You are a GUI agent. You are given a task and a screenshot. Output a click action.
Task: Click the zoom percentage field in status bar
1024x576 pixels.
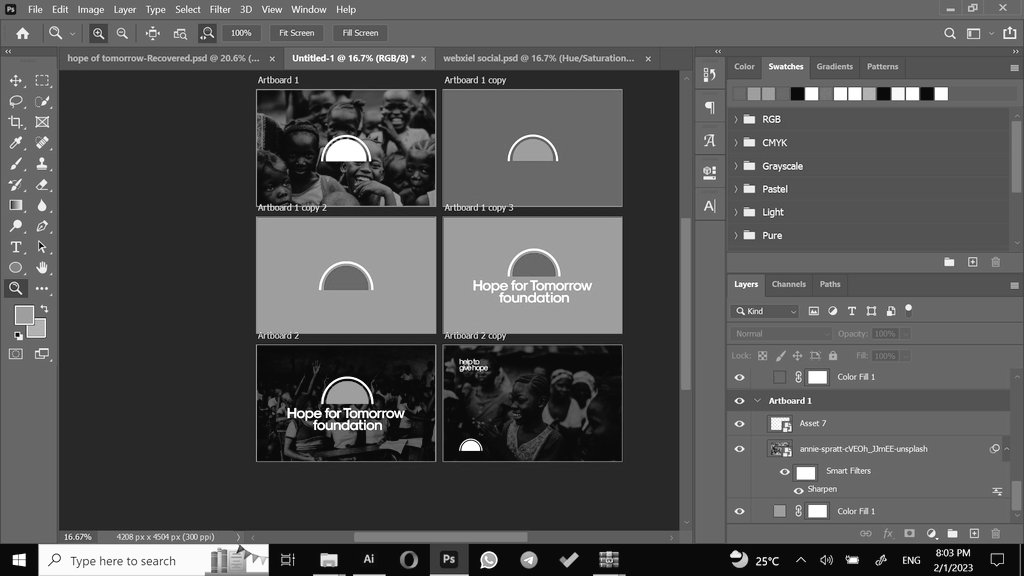click(x=78, y=537)
